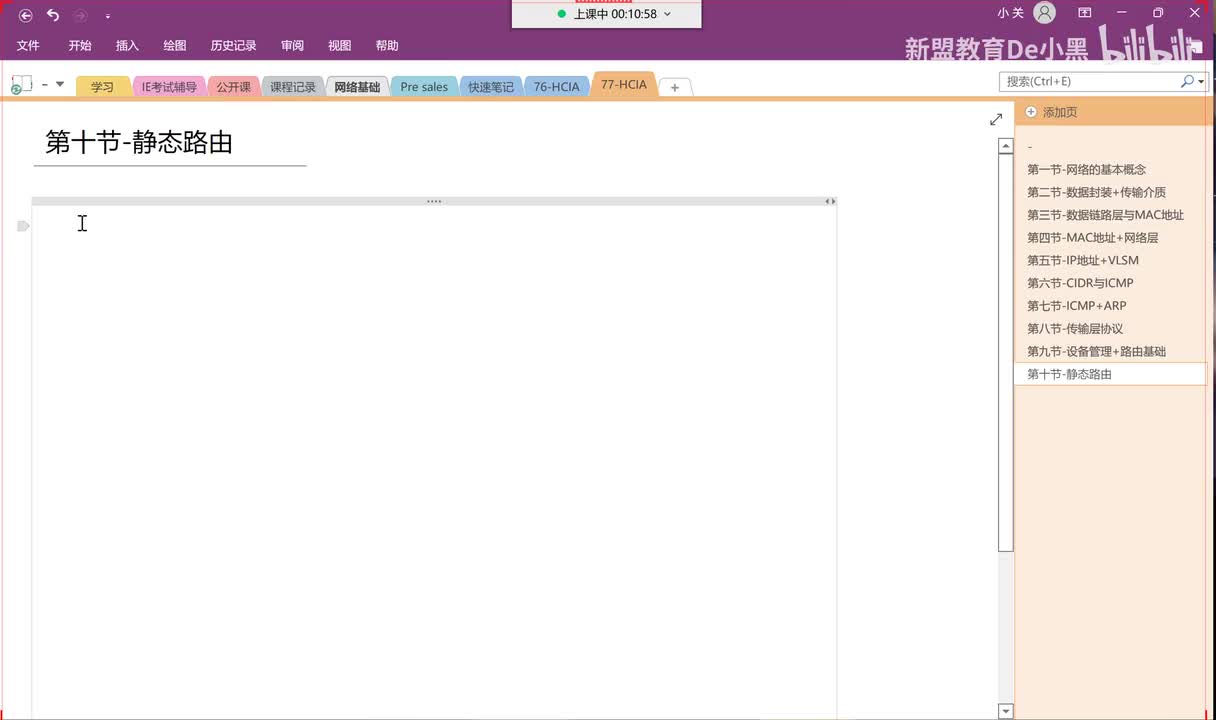
Task: Create a new section with the plus tab
Action: 675,88
